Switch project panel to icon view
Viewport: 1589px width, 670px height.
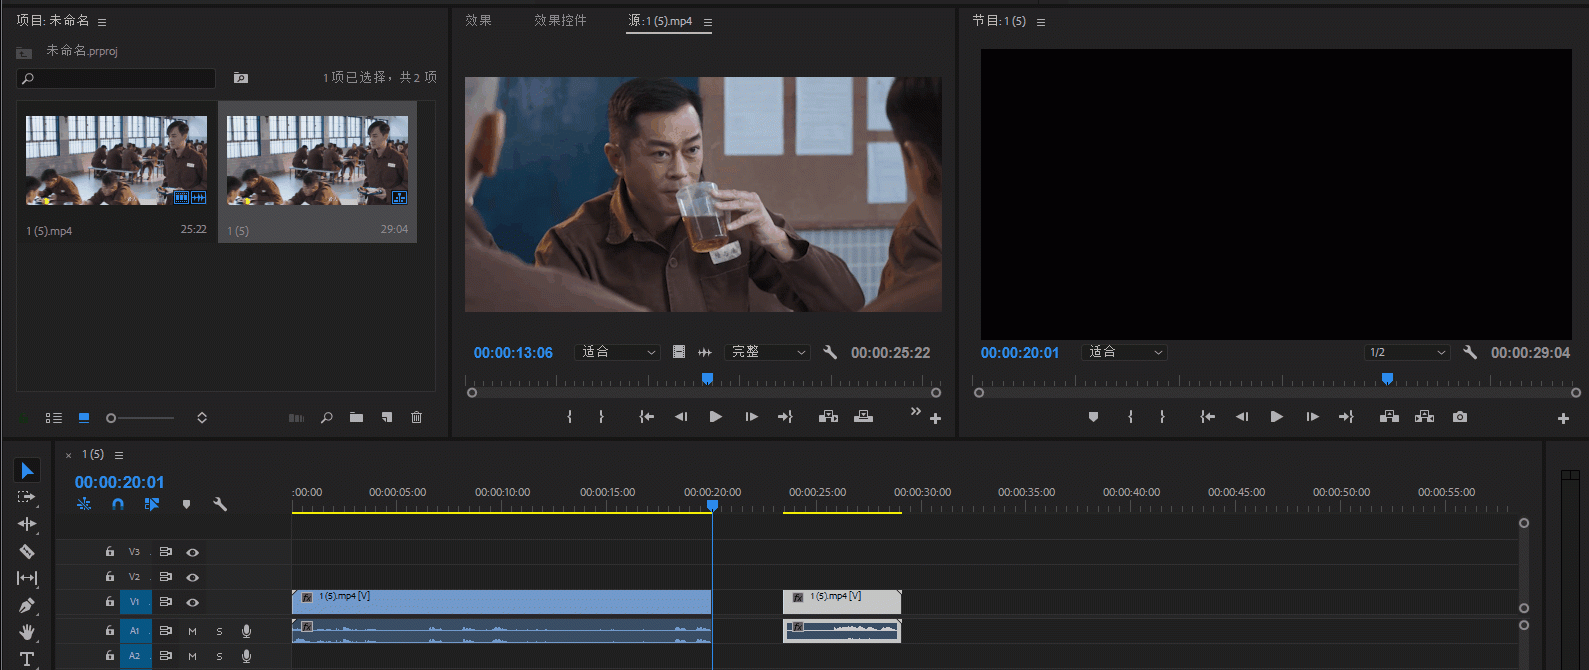pyautogui.click(x=84, y=418)
